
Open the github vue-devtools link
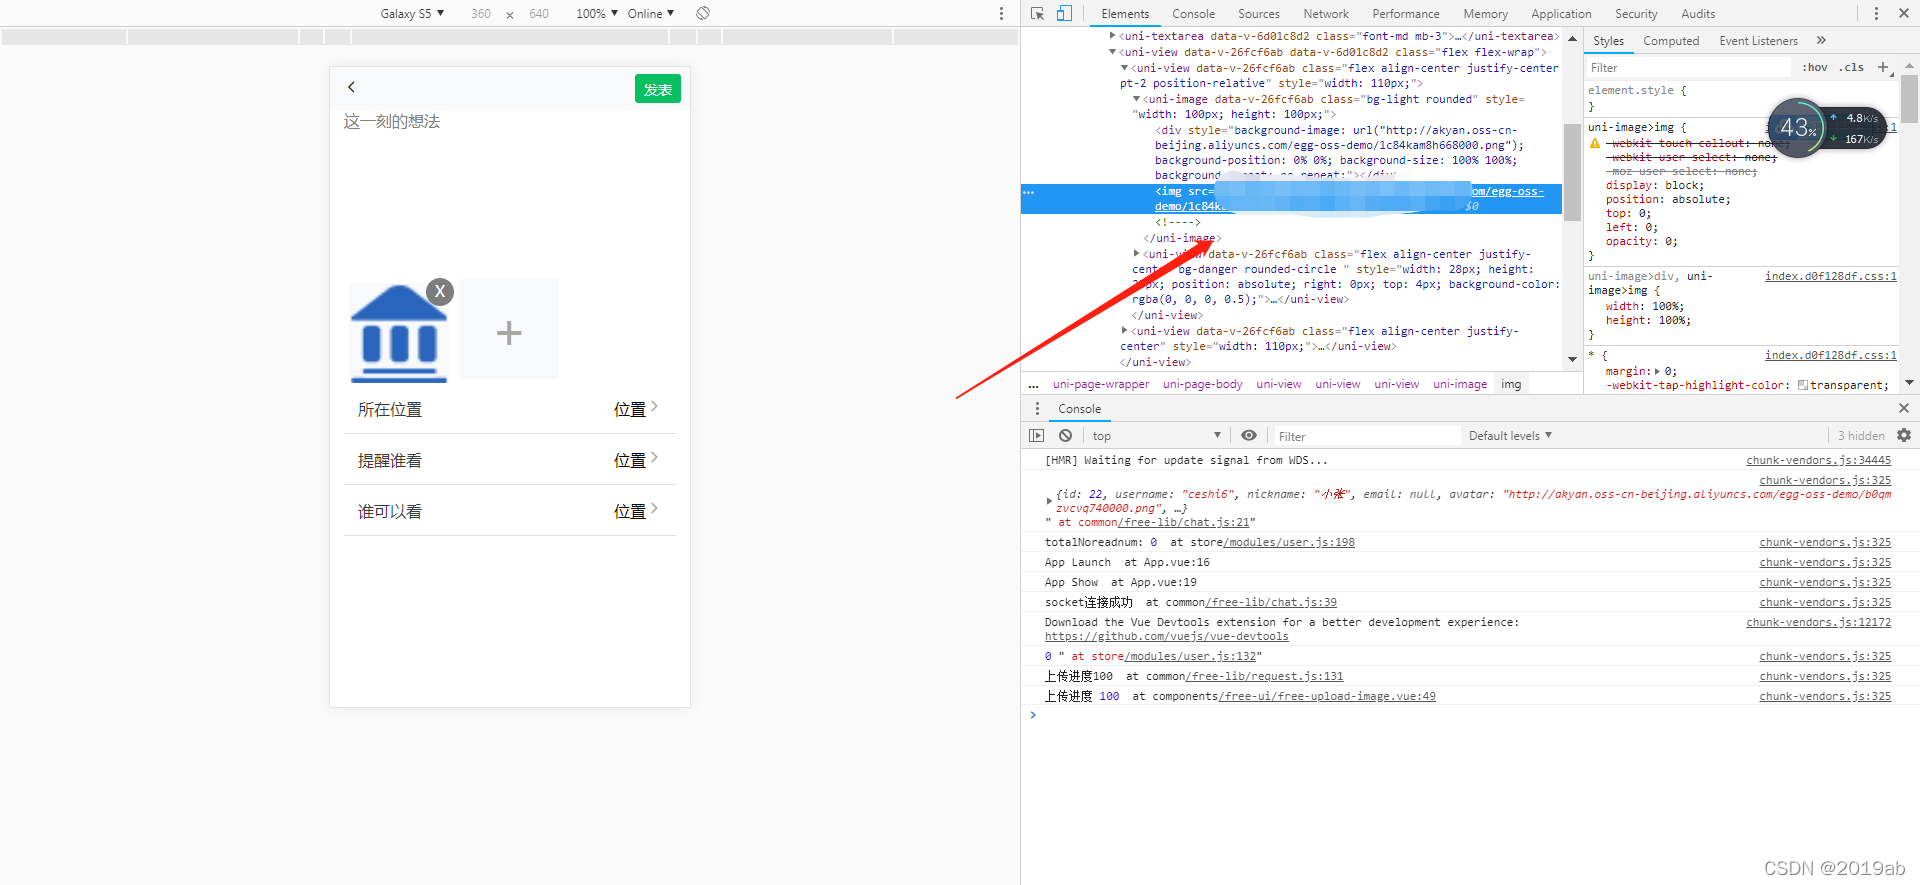(1166, 636)
